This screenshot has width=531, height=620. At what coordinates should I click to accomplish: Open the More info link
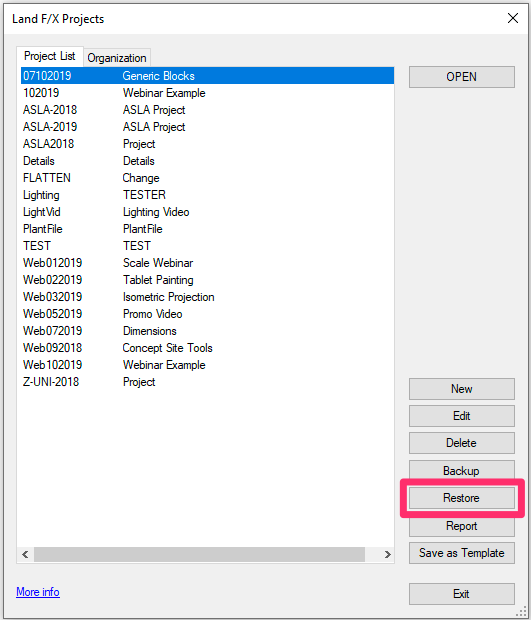tap(38, 592)
